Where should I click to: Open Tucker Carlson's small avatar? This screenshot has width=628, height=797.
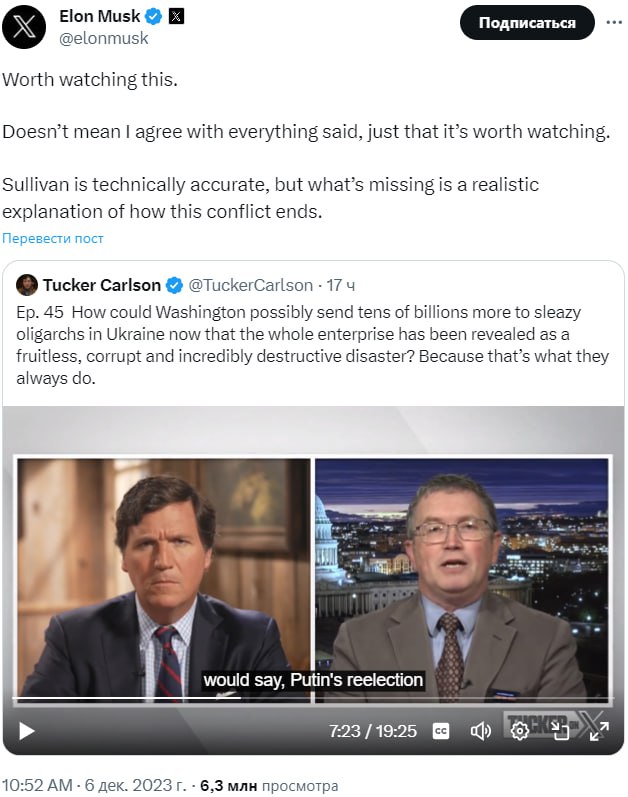(26, 285)
